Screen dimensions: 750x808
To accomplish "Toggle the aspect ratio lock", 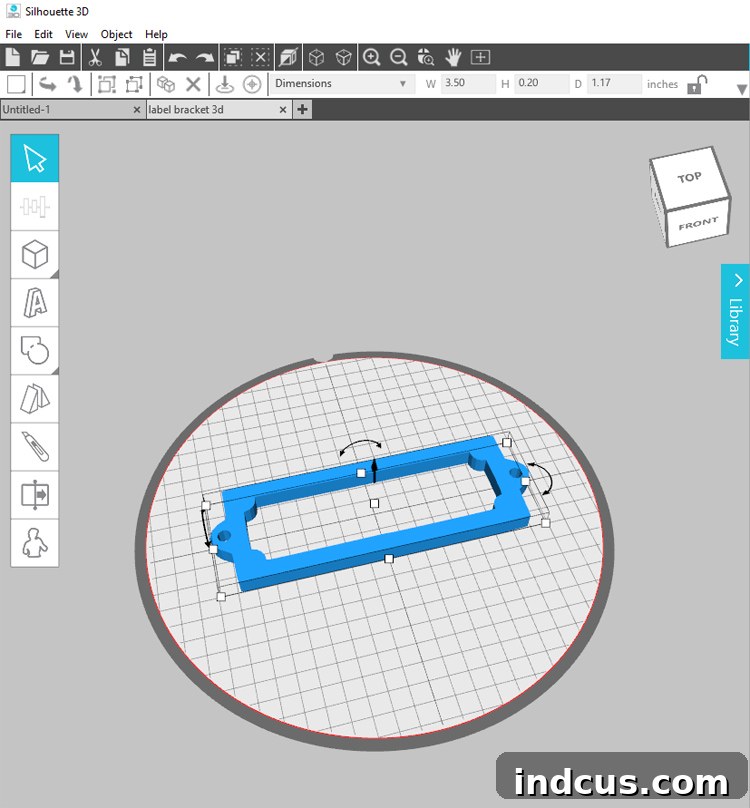I will click(x=697, y=84).
